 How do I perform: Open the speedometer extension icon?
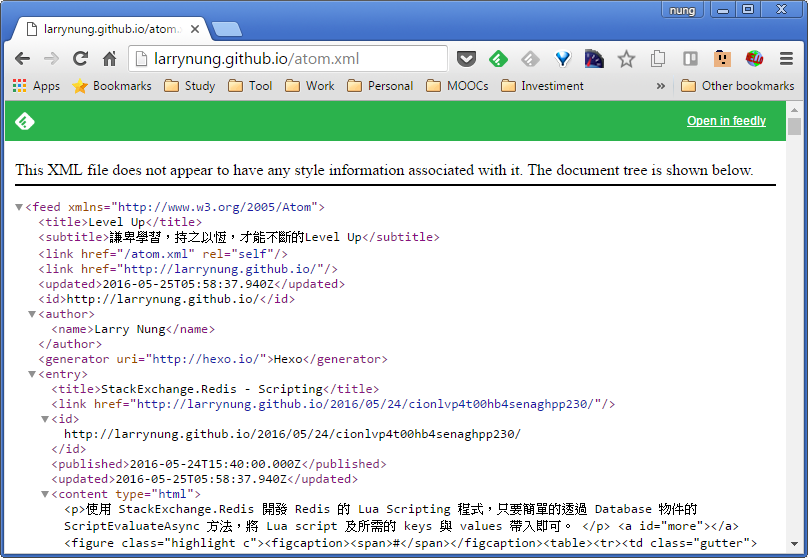pos(594,59)
